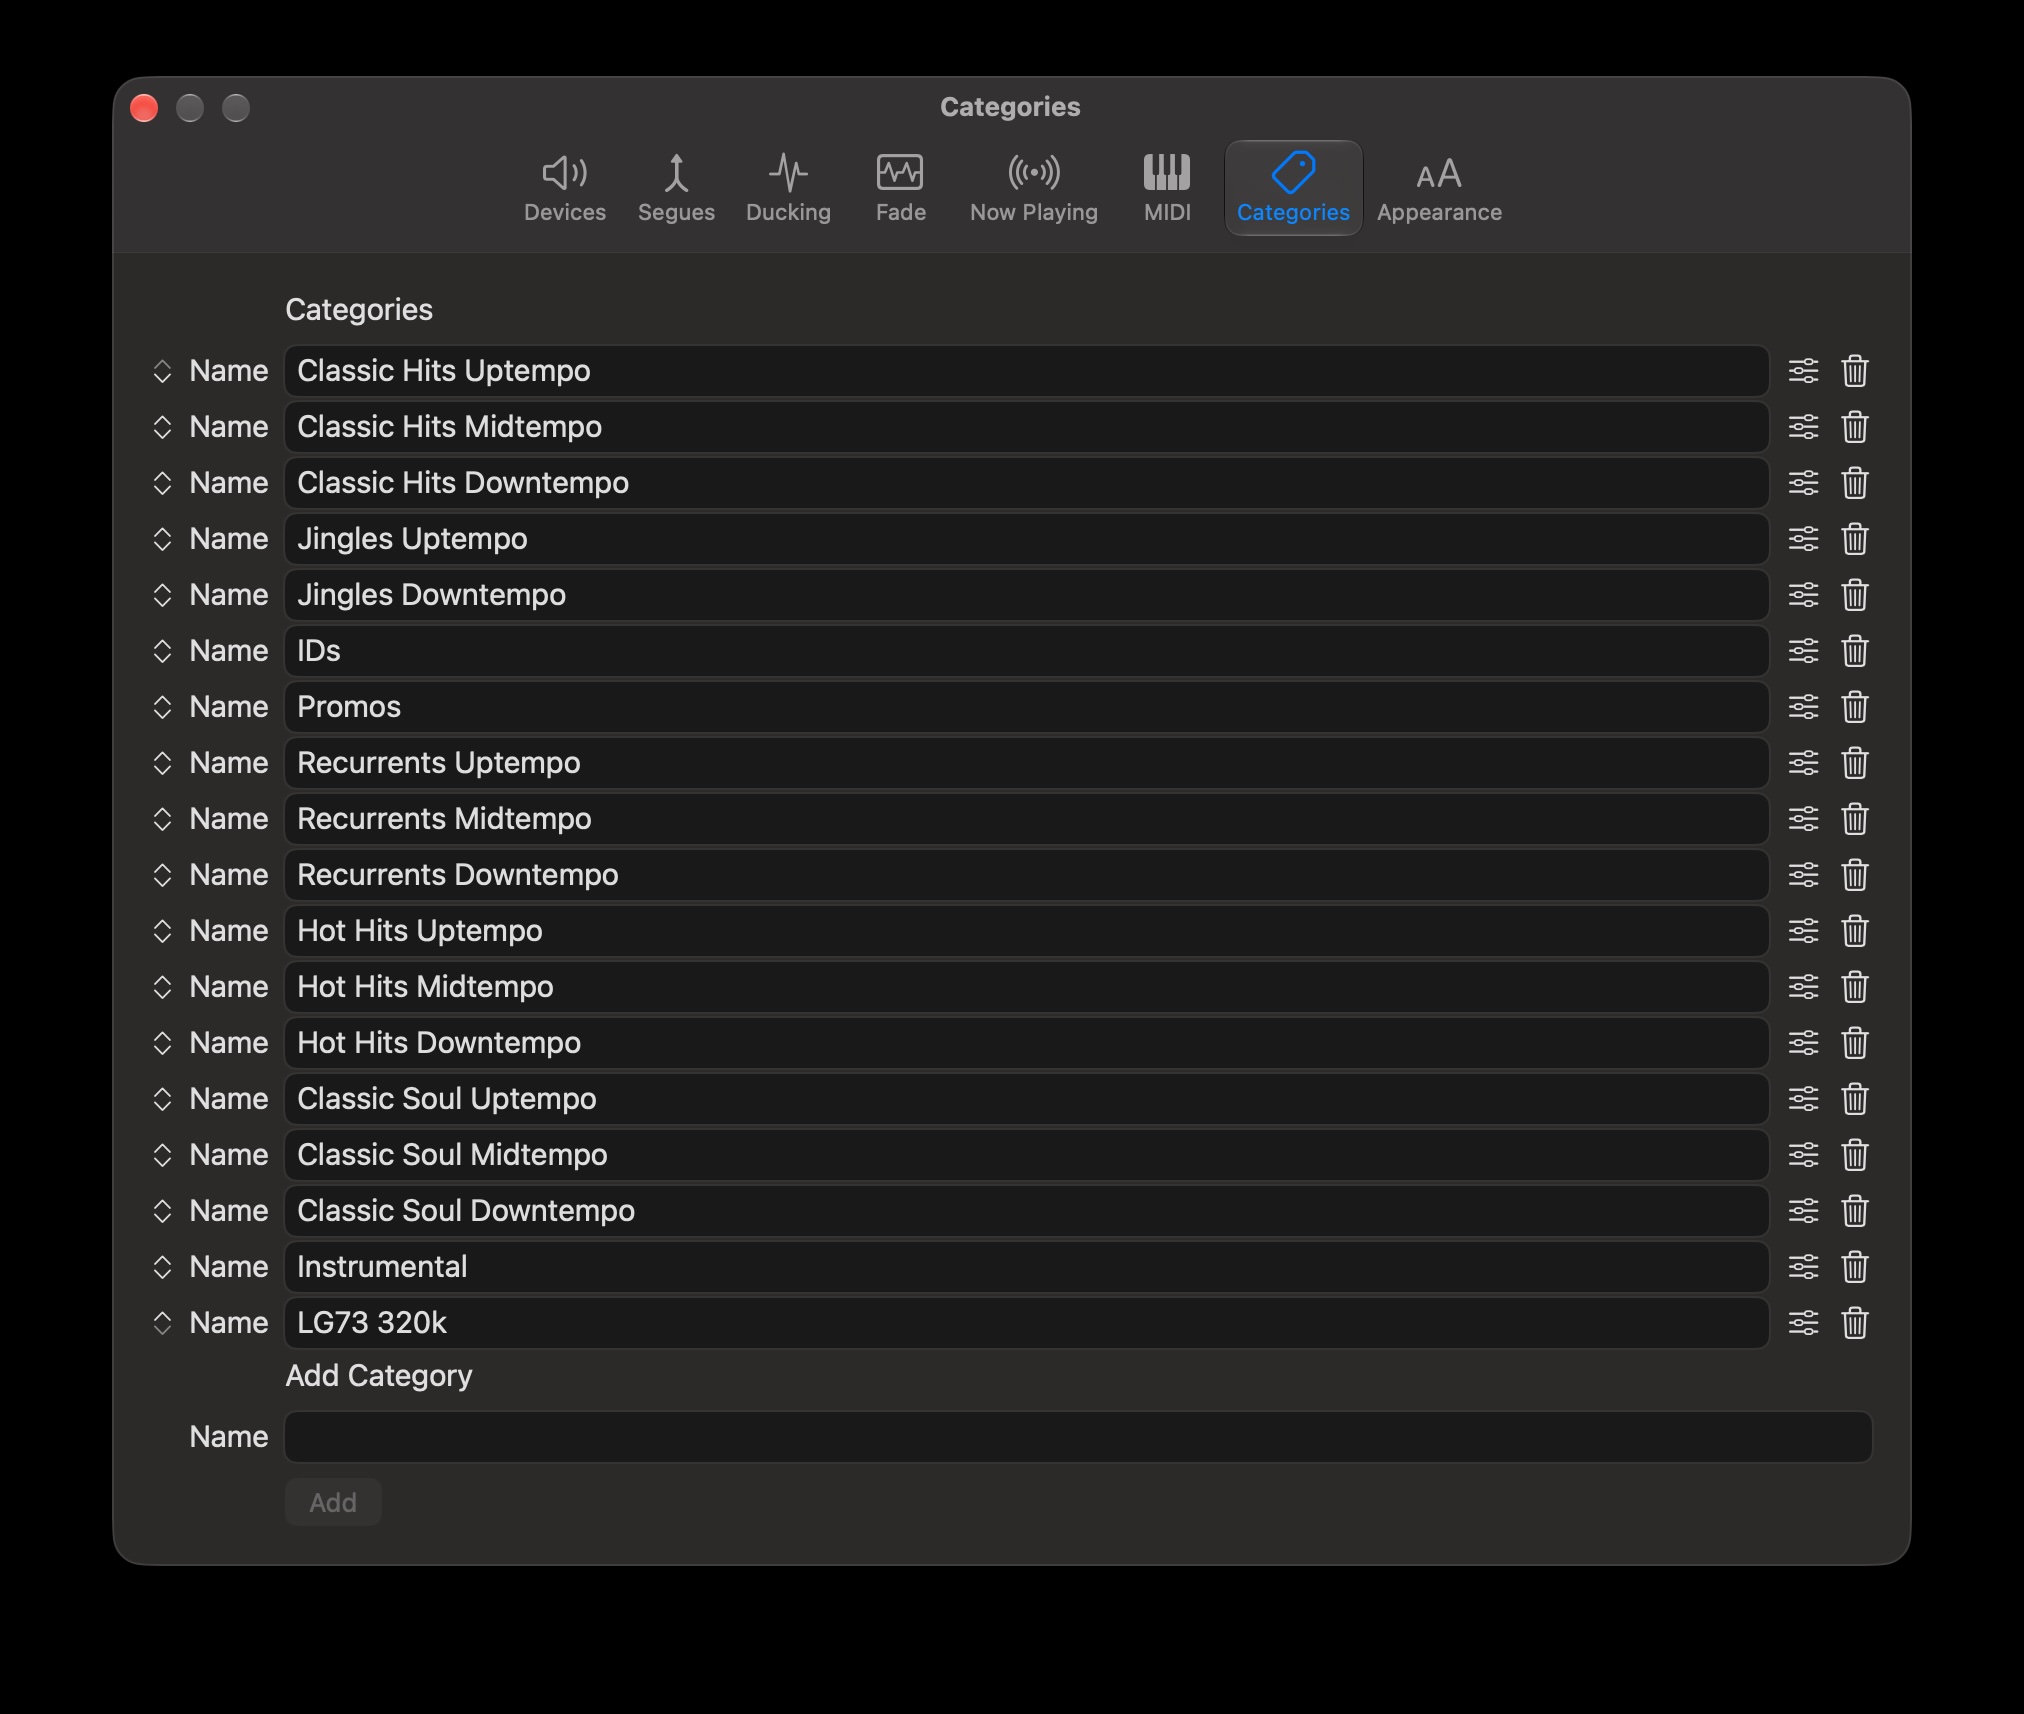The width and height of the screenshot is (2024, 1714).
Task: Edit the Recurrents Uptempo name field
Action: (1027, 763)
